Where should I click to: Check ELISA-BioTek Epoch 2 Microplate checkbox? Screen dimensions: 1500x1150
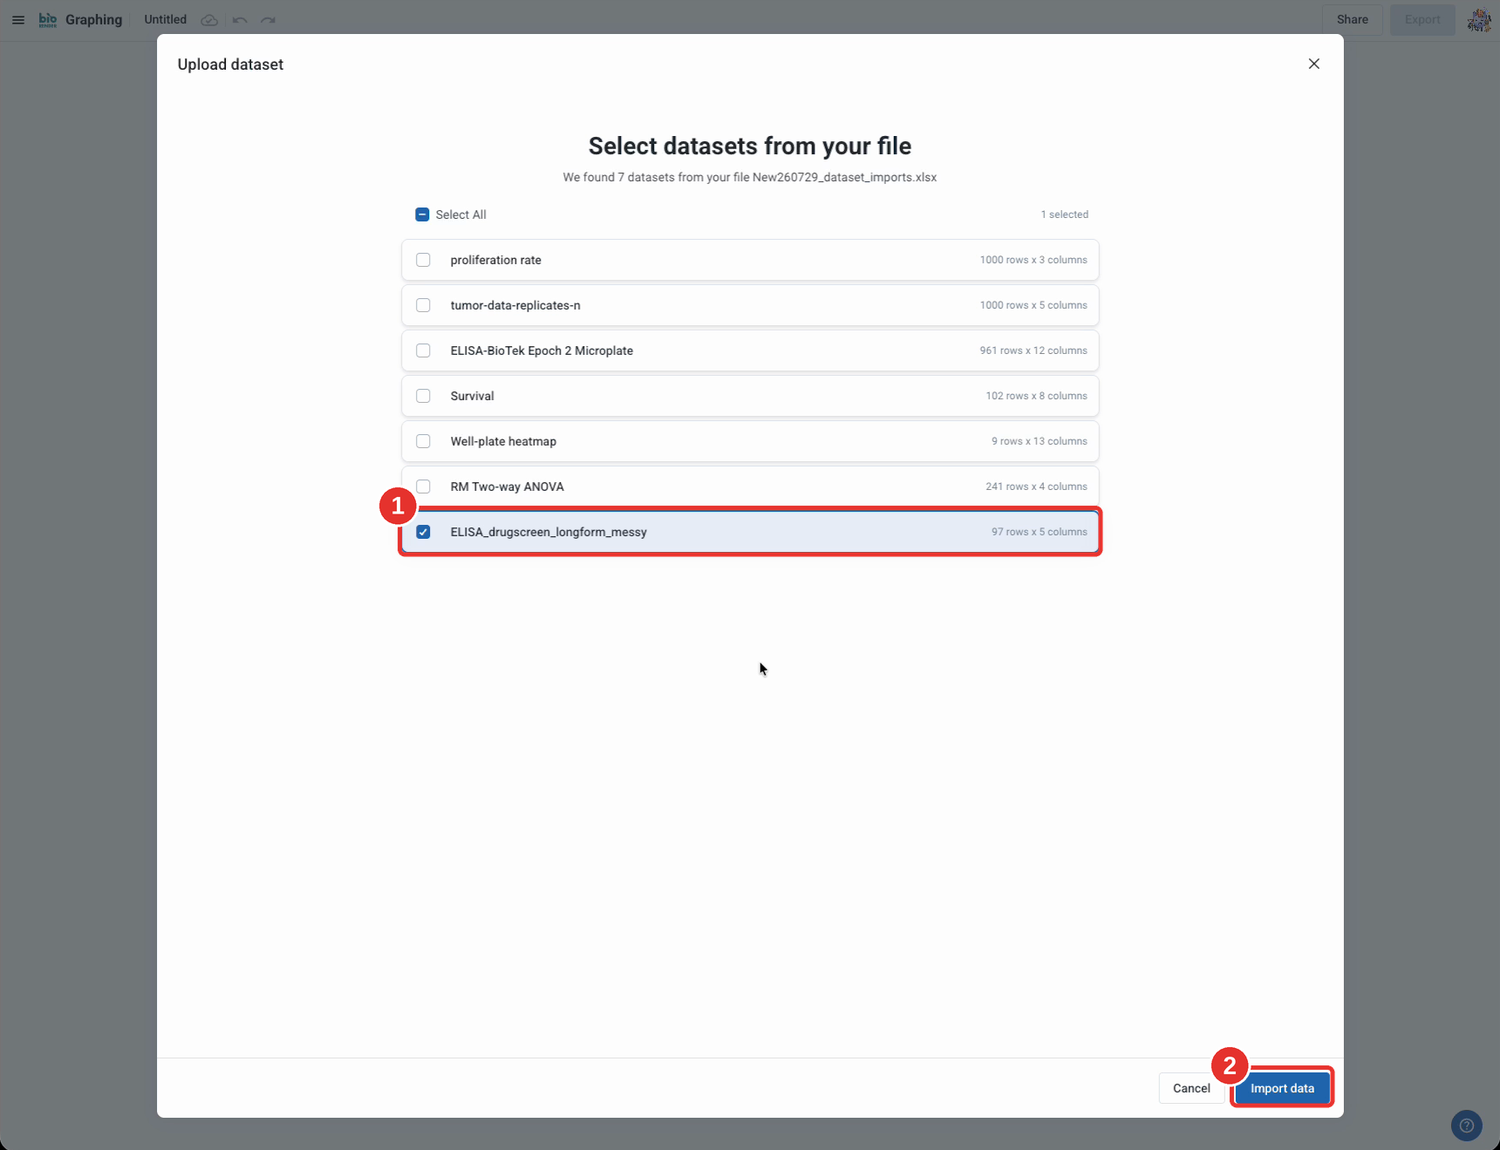[x=423, y=351]
